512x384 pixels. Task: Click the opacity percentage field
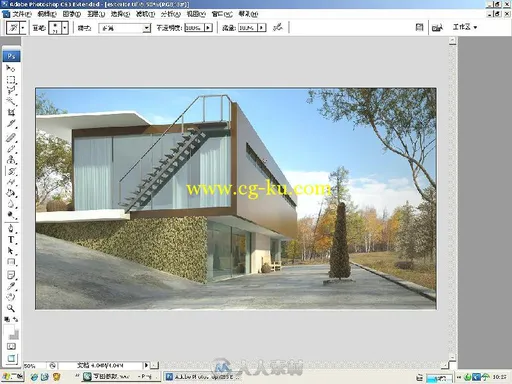point(194,28)
